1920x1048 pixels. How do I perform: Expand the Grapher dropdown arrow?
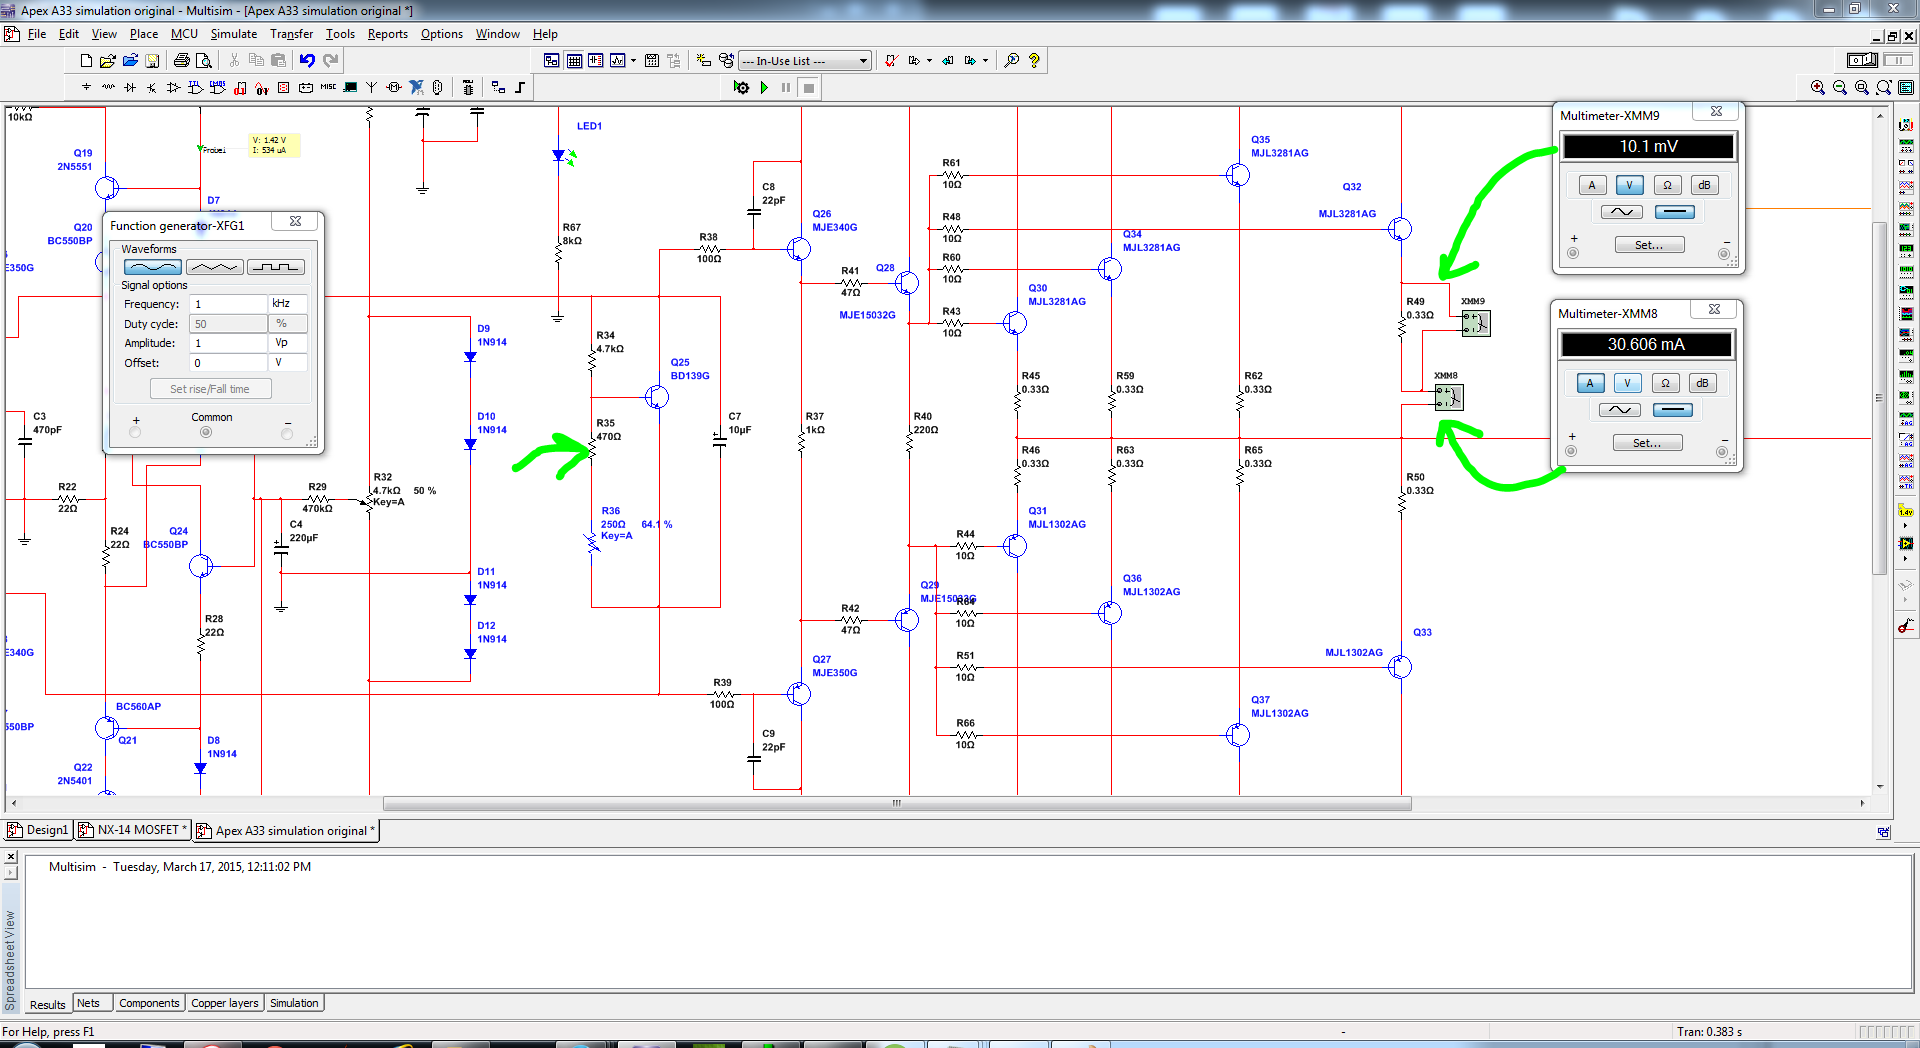pyautogui.click(x=633, y=61)
